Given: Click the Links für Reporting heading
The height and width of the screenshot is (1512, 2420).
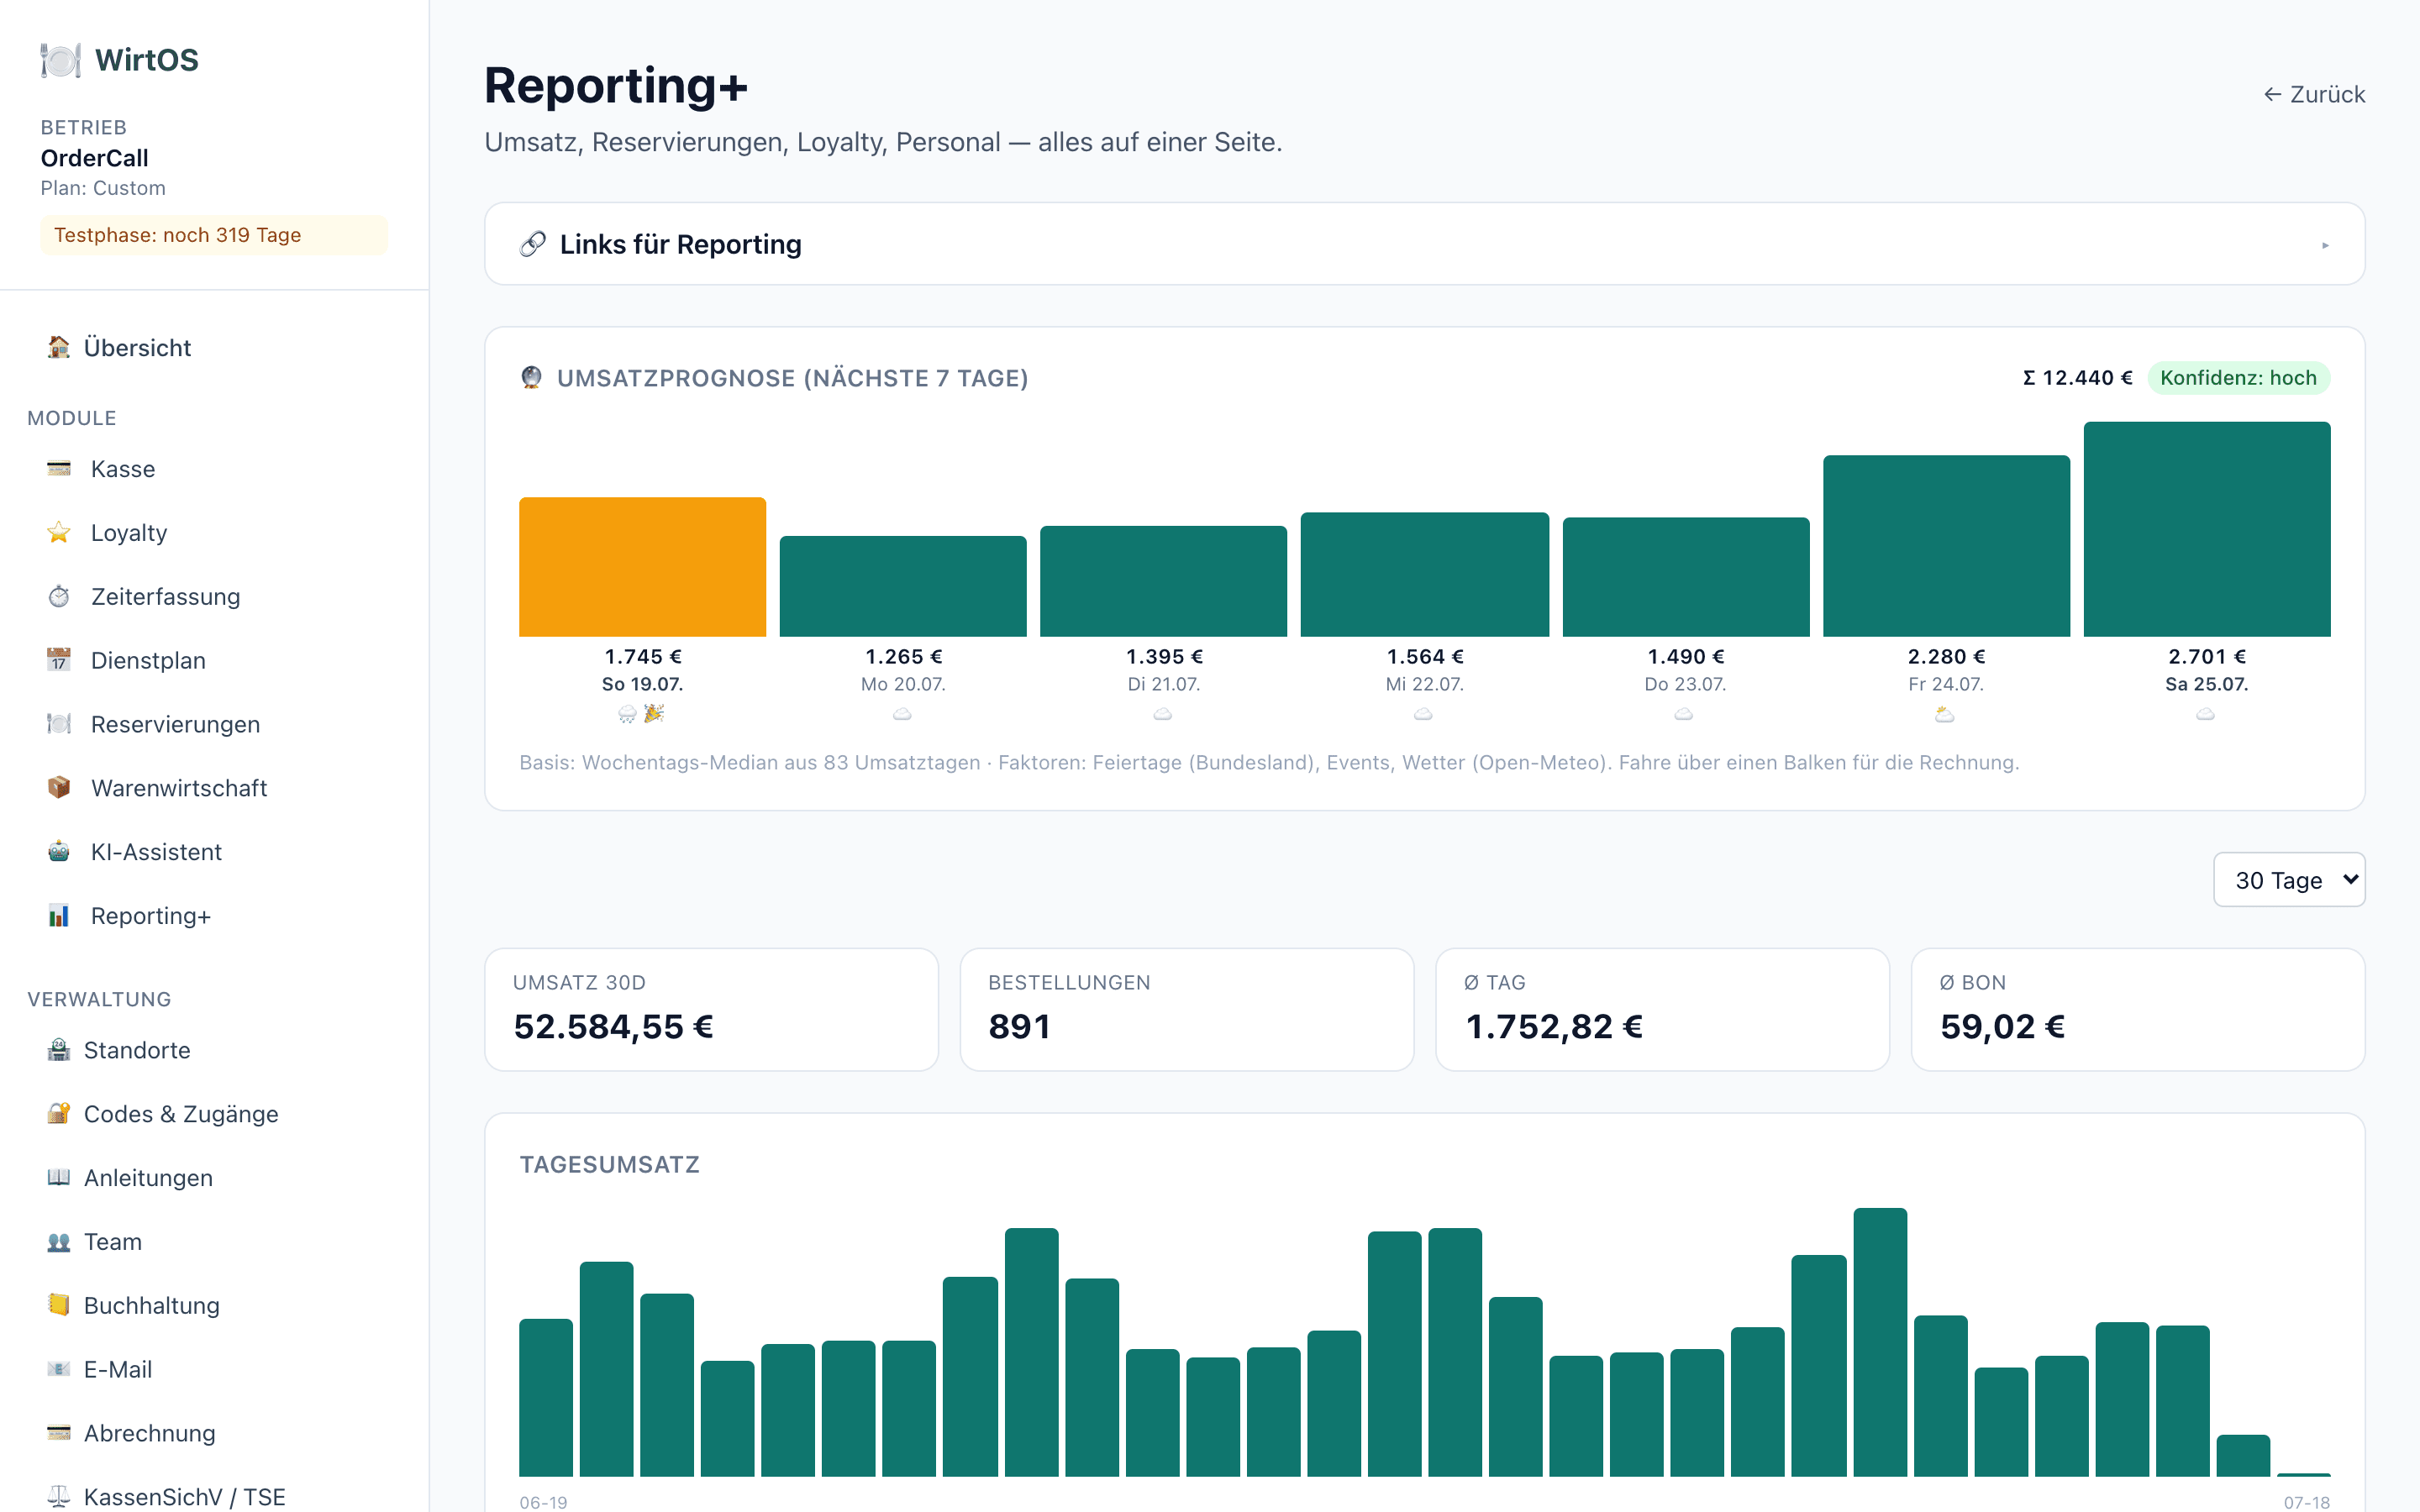Looking at the screenshot, I should pos(680,244).
